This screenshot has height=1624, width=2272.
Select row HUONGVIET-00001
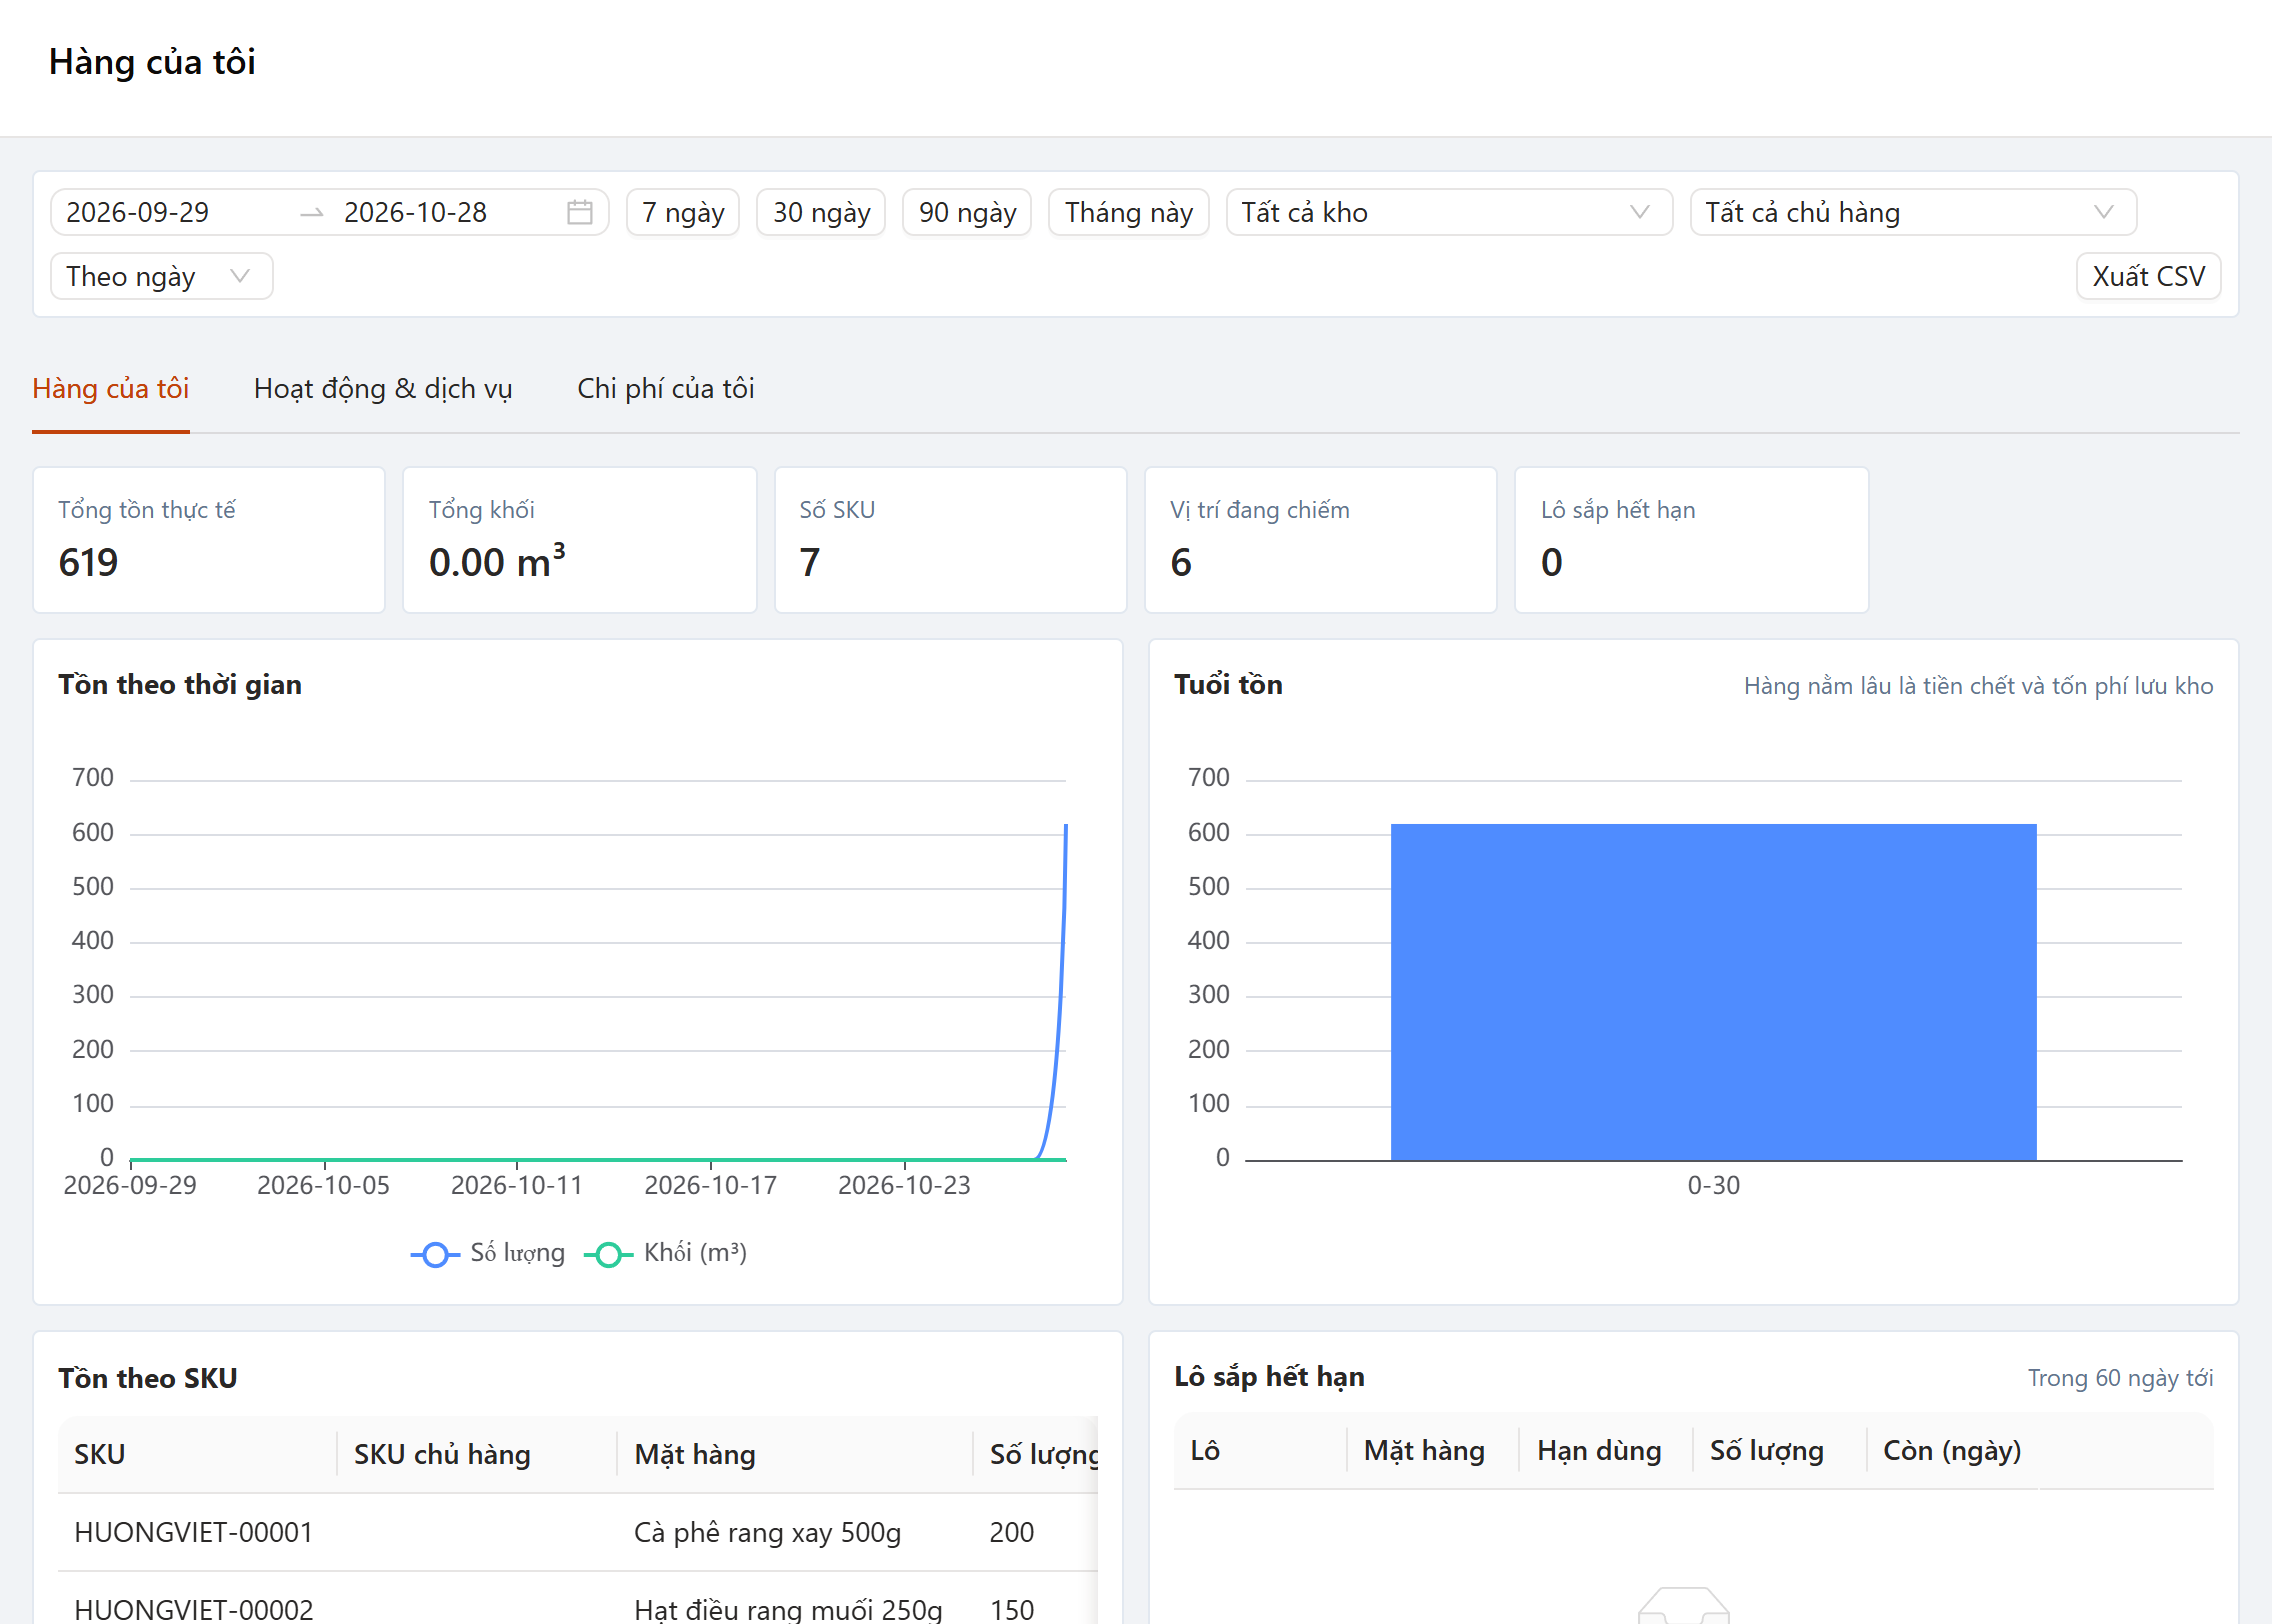[578, 1532]
